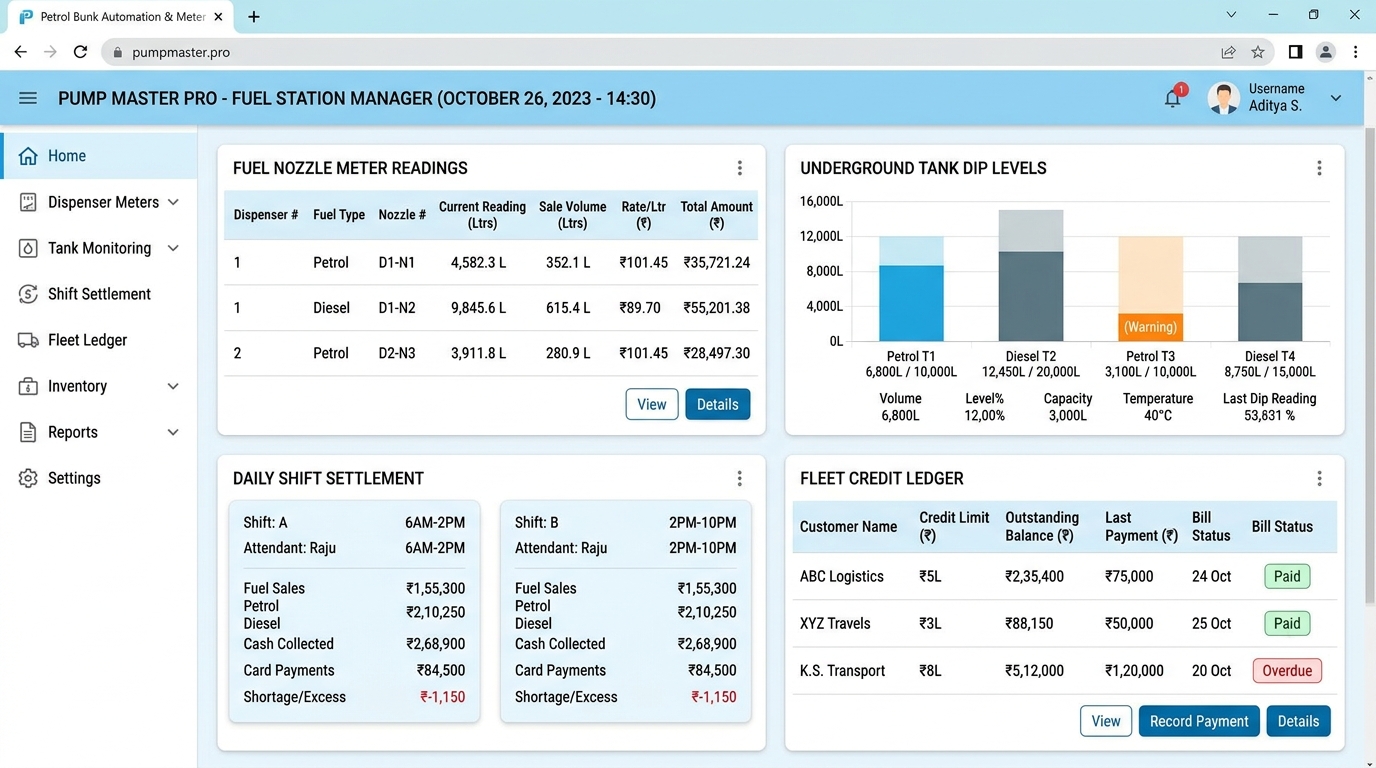This screenshot has height=768, width=1376.
Task: Open Underground Tank Dip Levels options menu
Action: click(1319, 168)
